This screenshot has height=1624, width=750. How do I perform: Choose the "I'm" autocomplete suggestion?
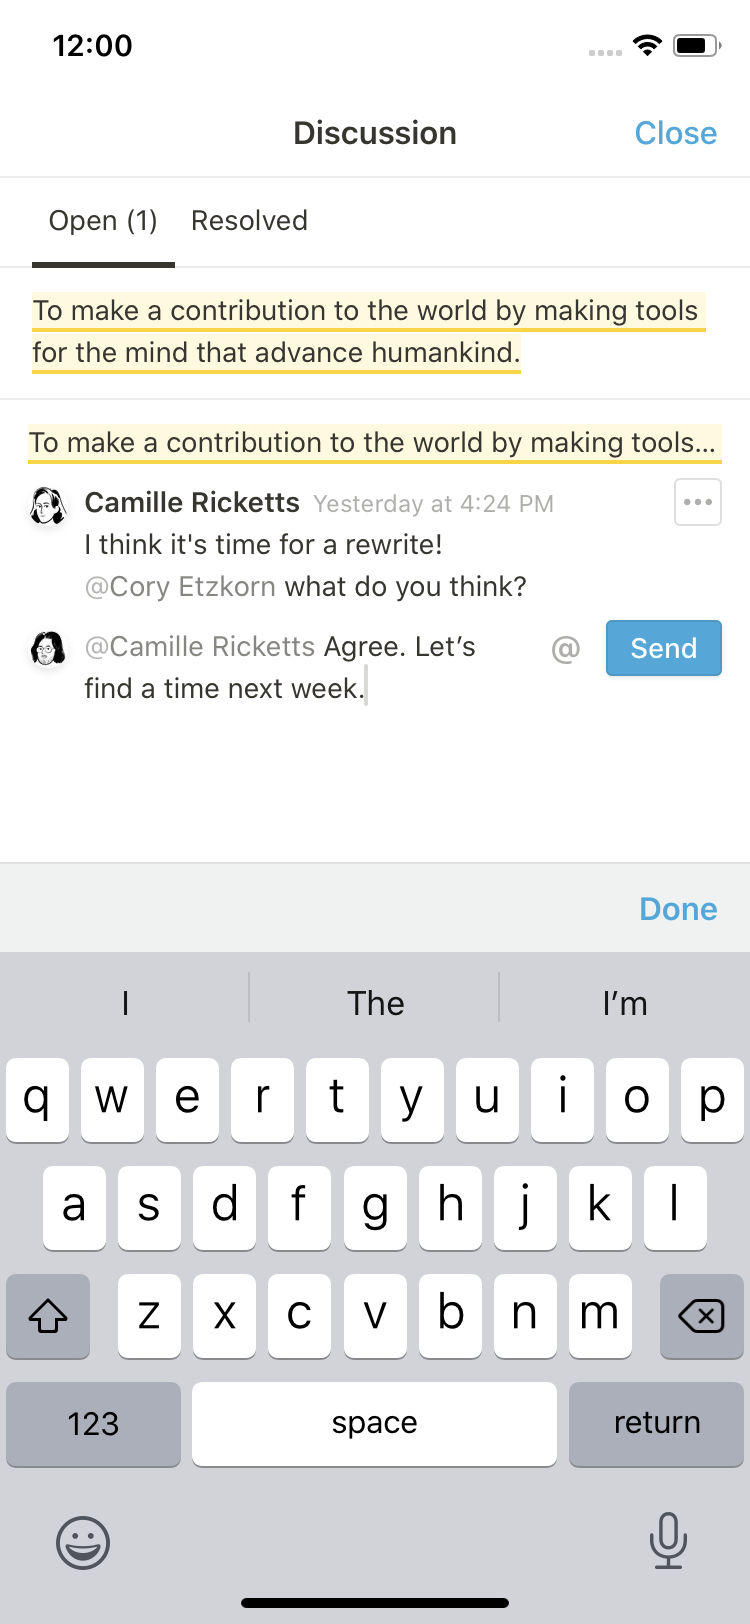click(625, 1003)
